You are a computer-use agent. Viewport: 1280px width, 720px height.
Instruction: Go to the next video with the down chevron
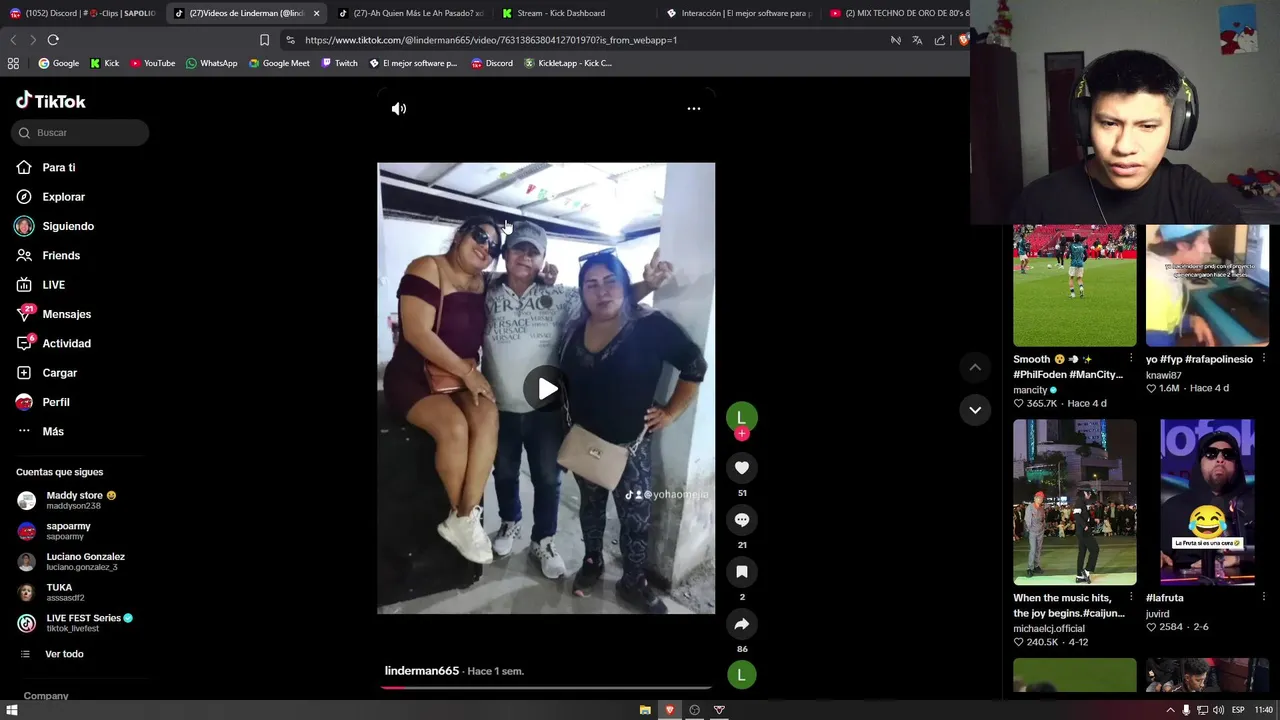click(975, 410)
